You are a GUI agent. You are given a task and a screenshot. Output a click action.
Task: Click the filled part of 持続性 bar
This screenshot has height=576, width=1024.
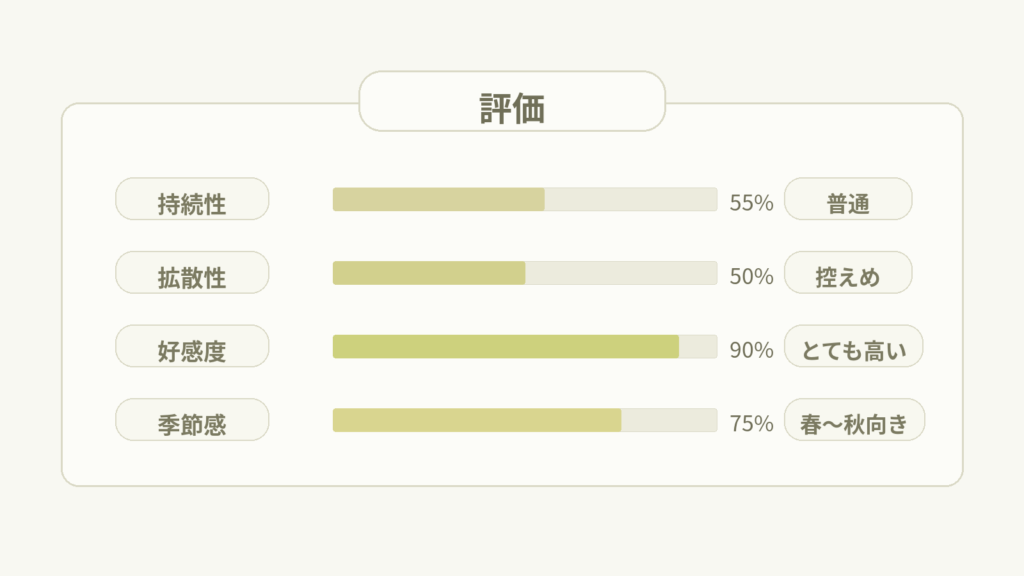coord(438,199)
